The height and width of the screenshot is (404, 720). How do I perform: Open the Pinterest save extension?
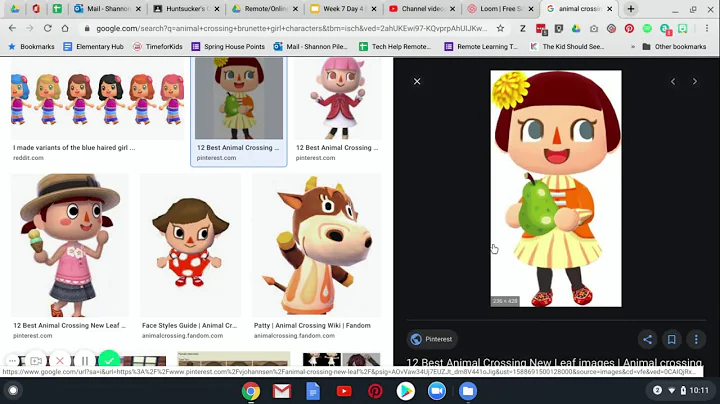tap(629, 28)
